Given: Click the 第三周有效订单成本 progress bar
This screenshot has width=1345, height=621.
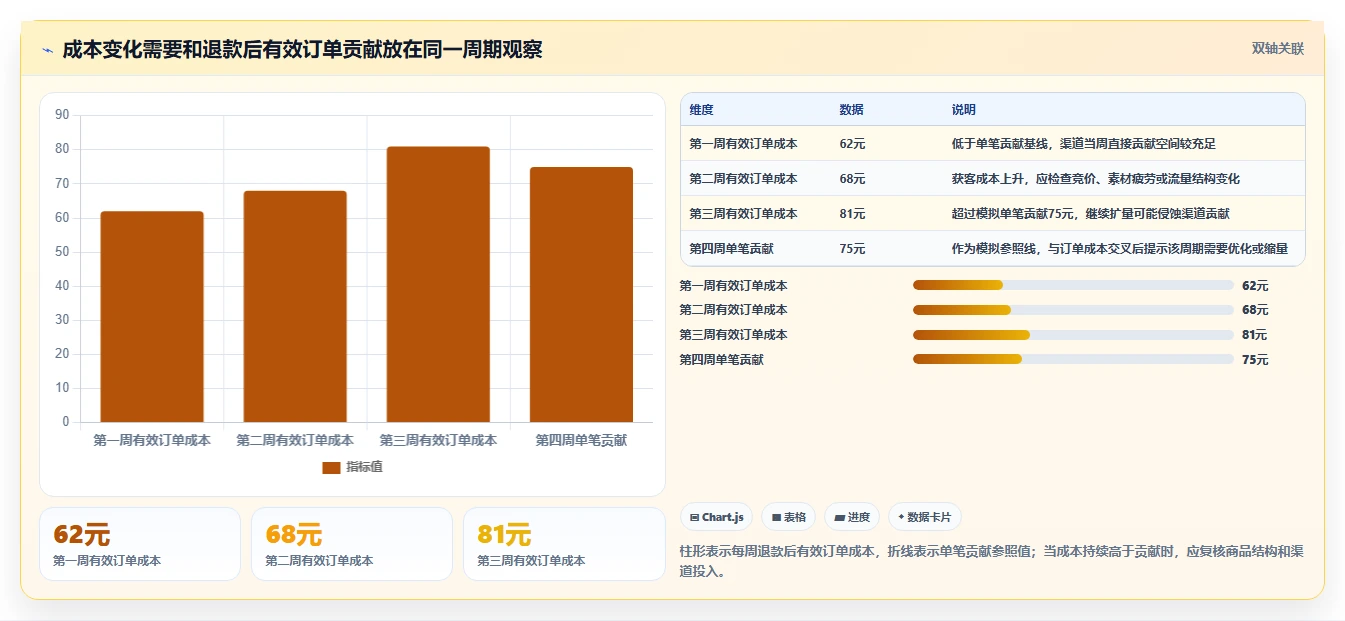Looking at the screenshot, I should pyautogui.click(x=1073, y=335).
